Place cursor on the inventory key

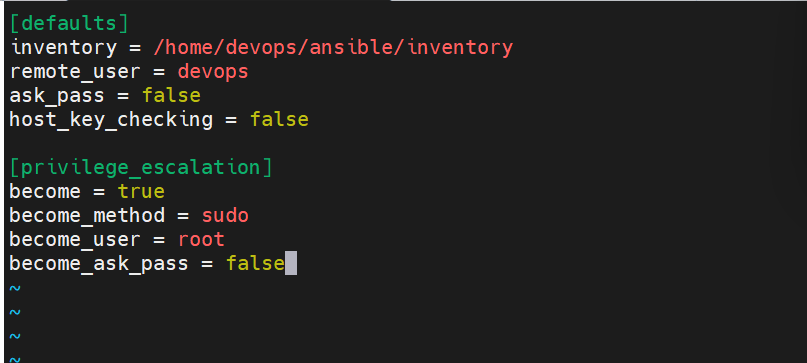(63, 48)
